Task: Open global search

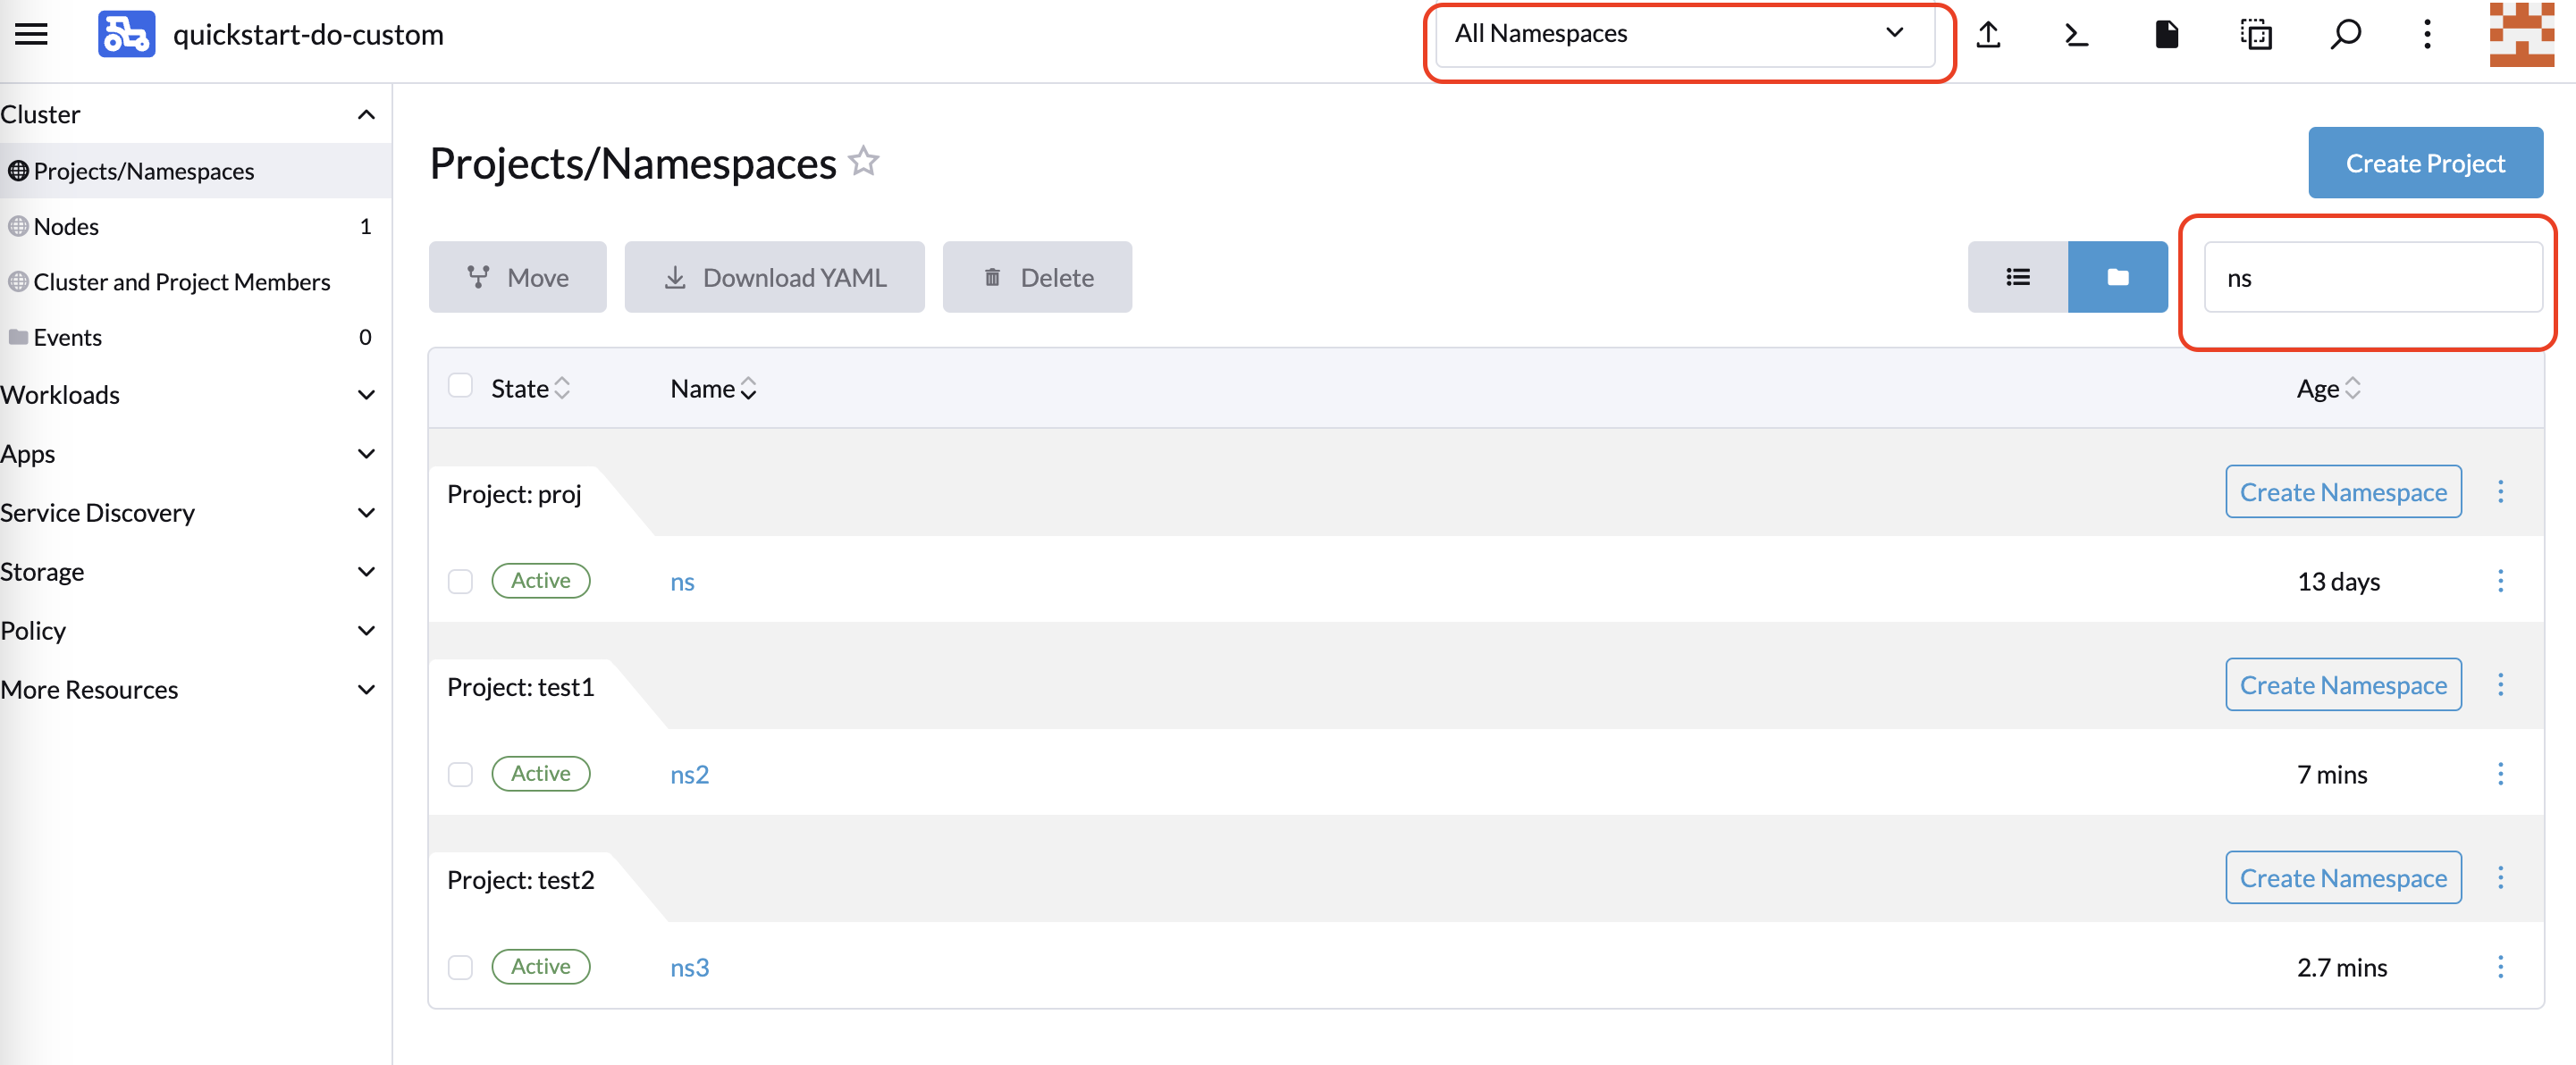Action: (x=2345, y=34)
